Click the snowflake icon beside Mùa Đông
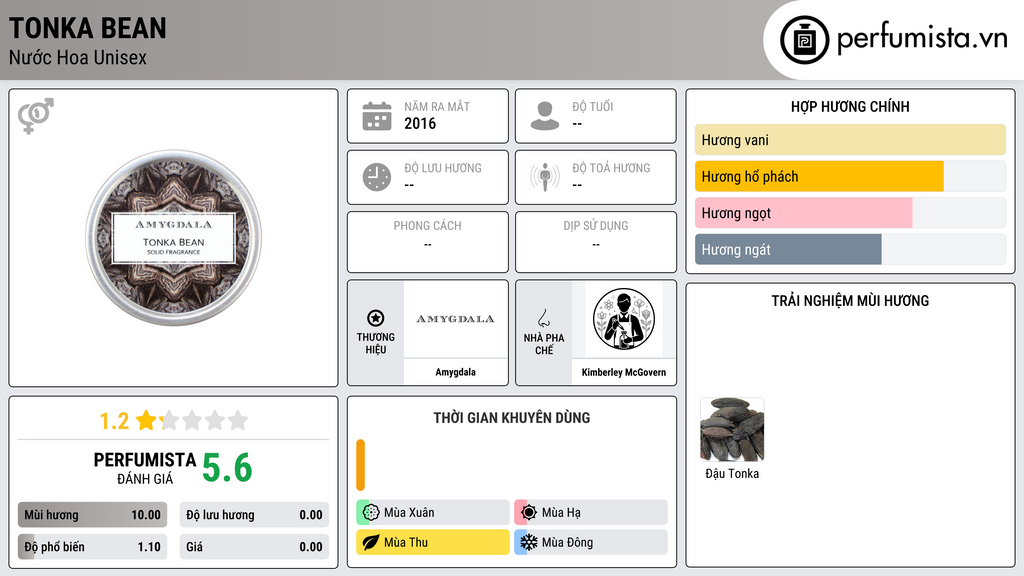Image resolution: width=1024 pixels, height=576 pixels. (529, 542)
